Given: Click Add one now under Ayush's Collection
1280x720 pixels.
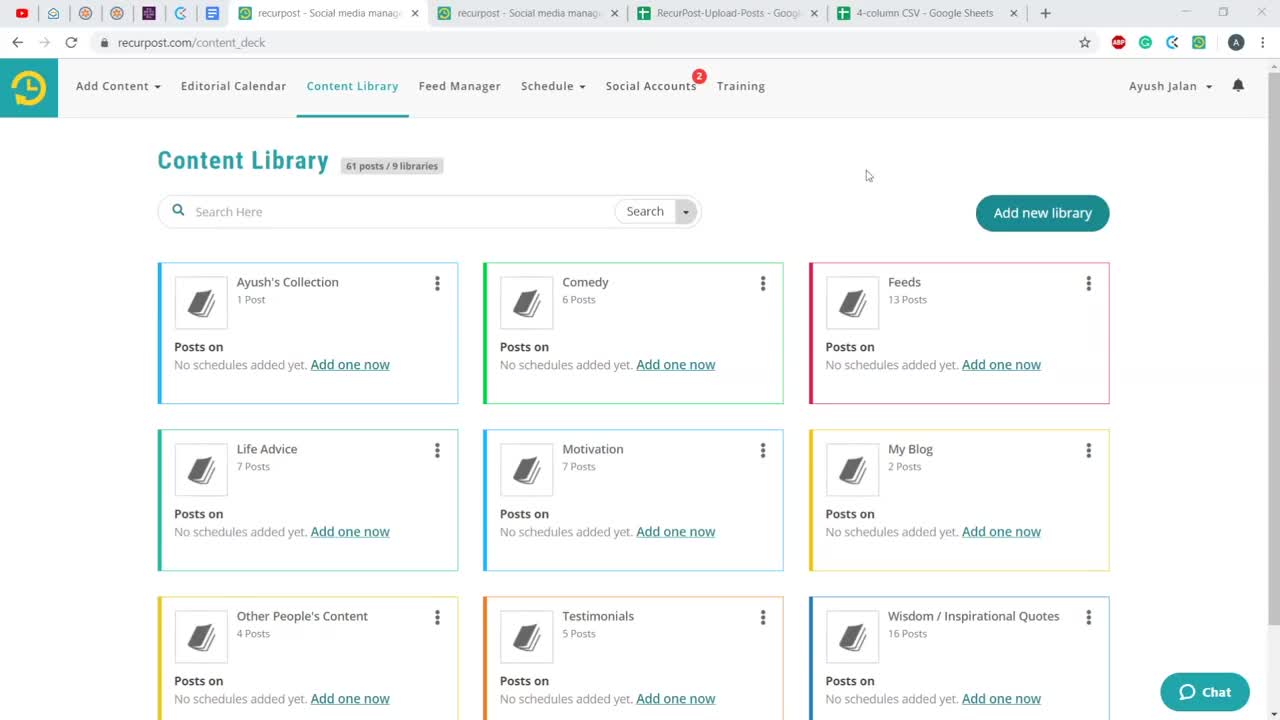Looking at the screenshot, I should coord(350,365).
